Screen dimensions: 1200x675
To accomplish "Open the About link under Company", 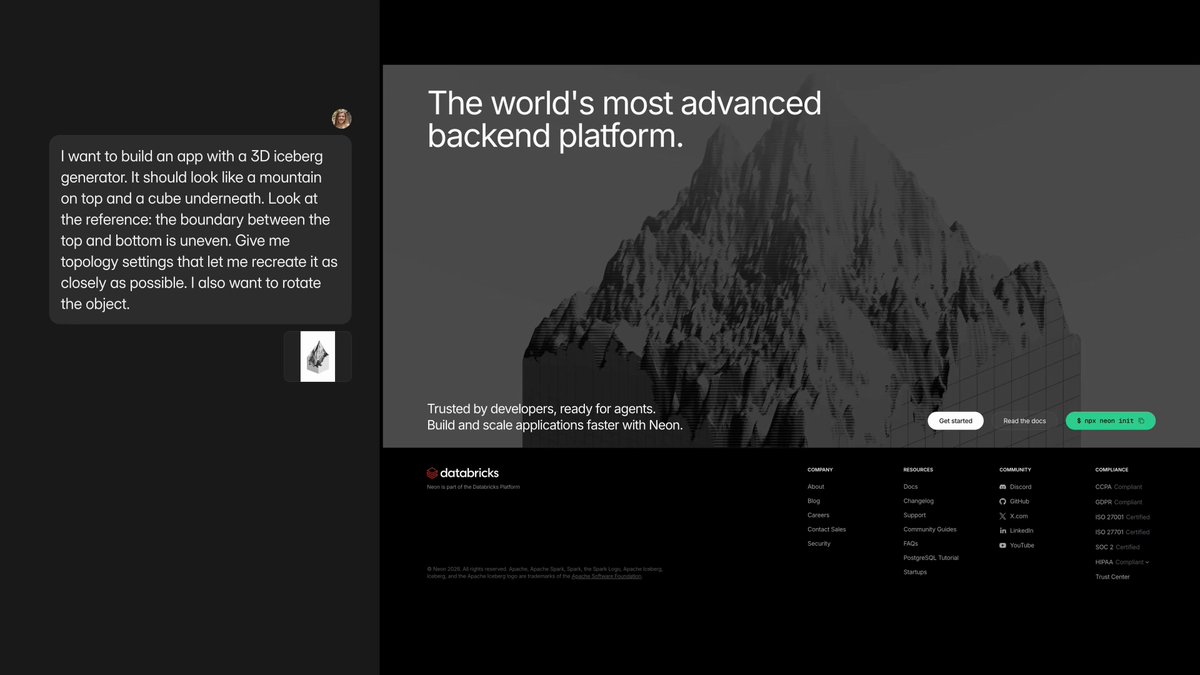I will [816, 487].
